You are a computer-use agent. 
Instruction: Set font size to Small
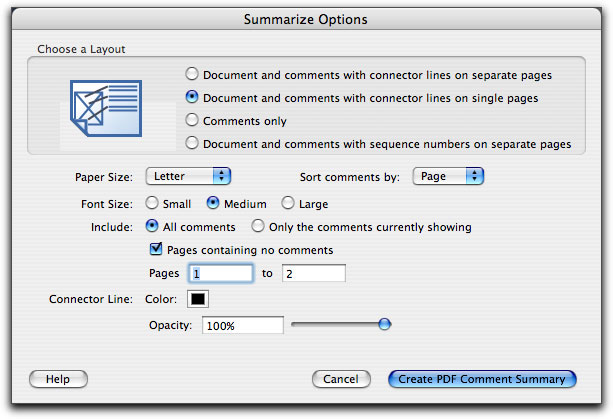click(x=154, y=203)
